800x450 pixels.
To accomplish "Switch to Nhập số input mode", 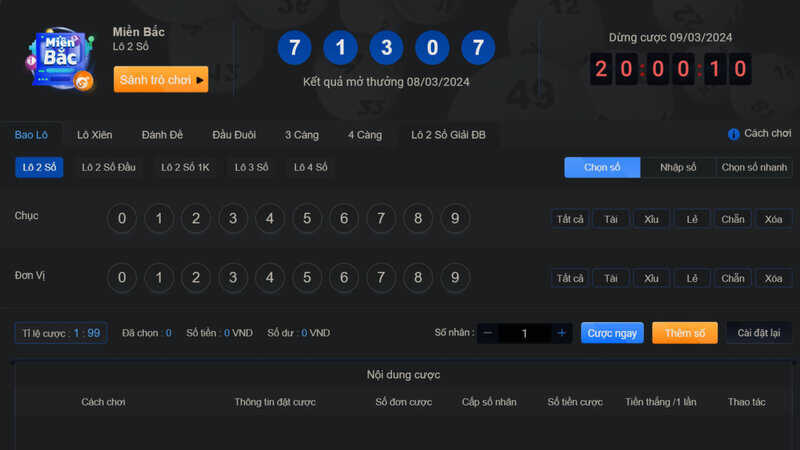I will point(678,168).
